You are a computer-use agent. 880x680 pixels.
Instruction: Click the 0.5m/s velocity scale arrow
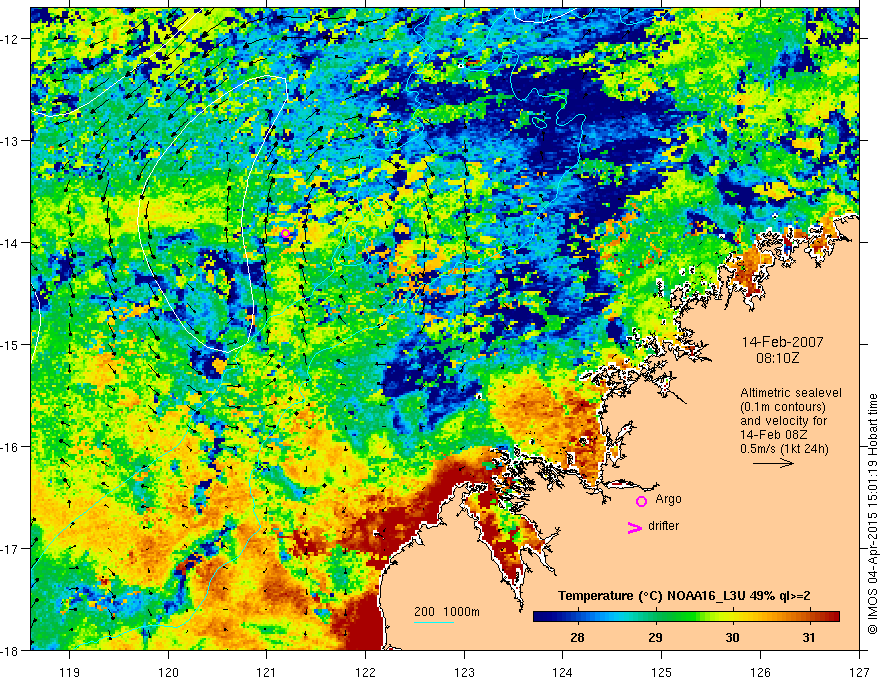(x=773, y=463)
